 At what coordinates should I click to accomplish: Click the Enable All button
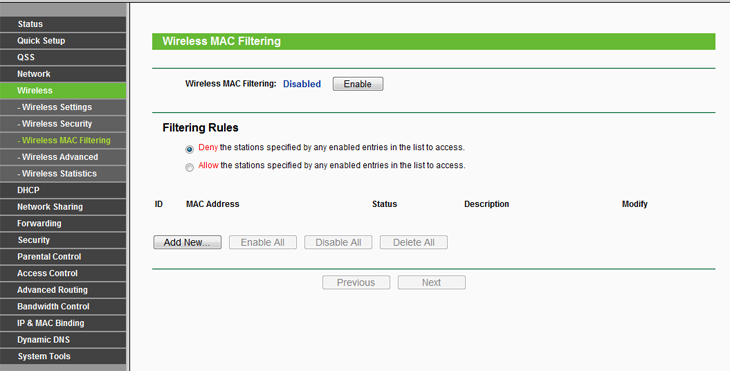pyautogui.click(x=263, y=243)
